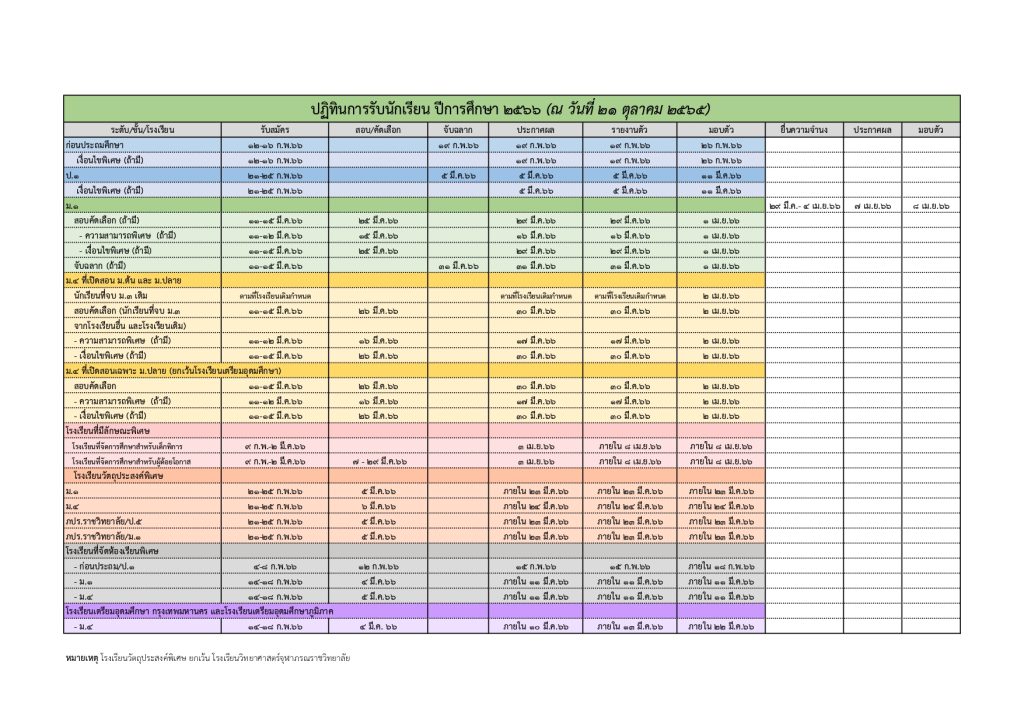Select the orange โรงเรียนวัตถุประสงค์พิเศษ section header row
The width and height of the screenshot is (1024, 724).
(x=414, y=476)
